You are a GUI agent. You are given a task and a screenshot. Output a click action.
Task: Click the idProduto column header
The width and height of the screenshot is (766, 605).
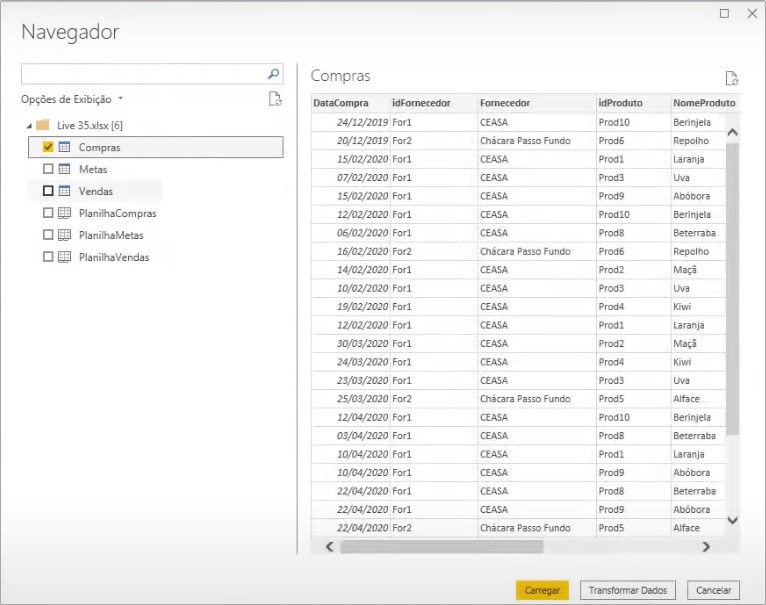click(634, 103)
